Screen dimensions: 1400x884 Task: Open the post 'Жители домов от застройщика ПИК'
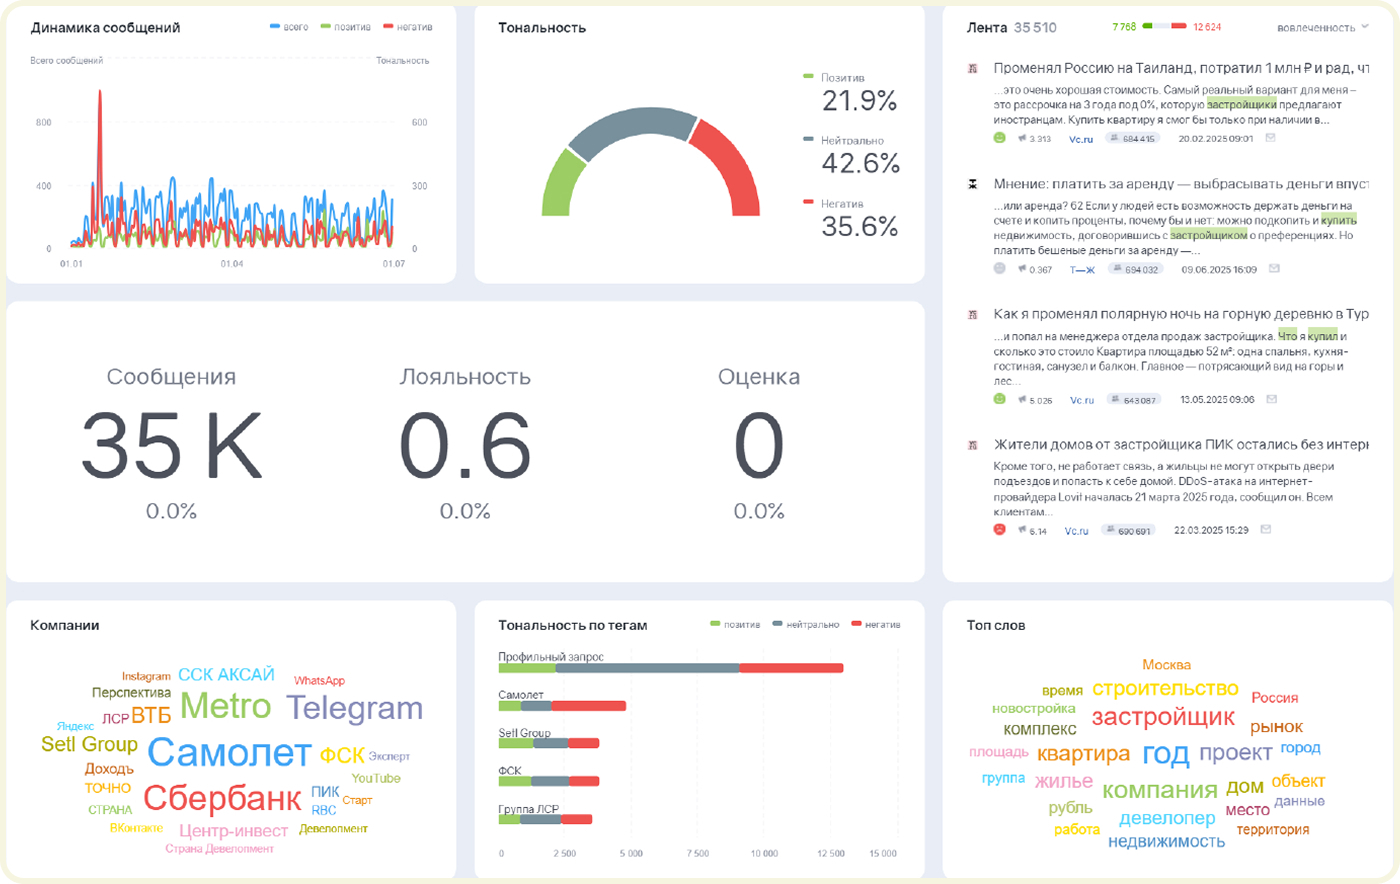point(1181,445)
